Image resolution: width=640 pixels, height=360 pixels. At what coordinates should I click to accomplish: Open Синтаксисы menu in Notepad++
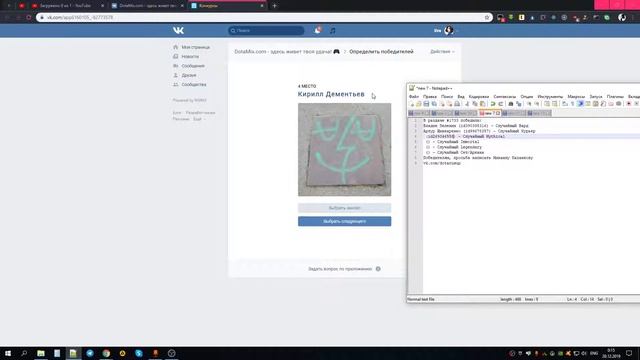point(504,97)
